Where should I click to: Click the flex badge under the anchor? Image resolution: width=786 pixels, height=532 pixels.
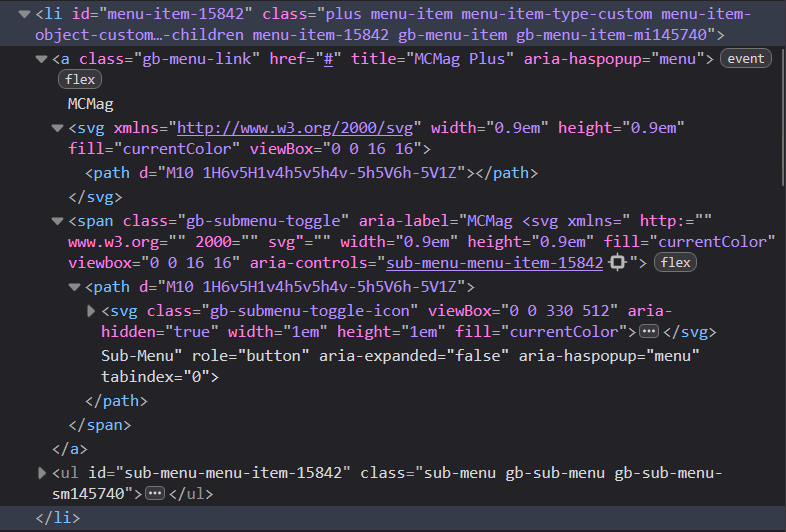pos(80,79)
